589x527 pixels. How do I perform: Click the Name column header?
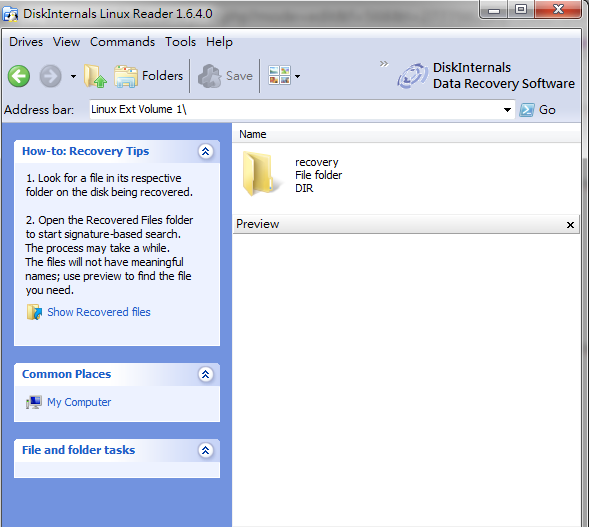click(252, 134)
